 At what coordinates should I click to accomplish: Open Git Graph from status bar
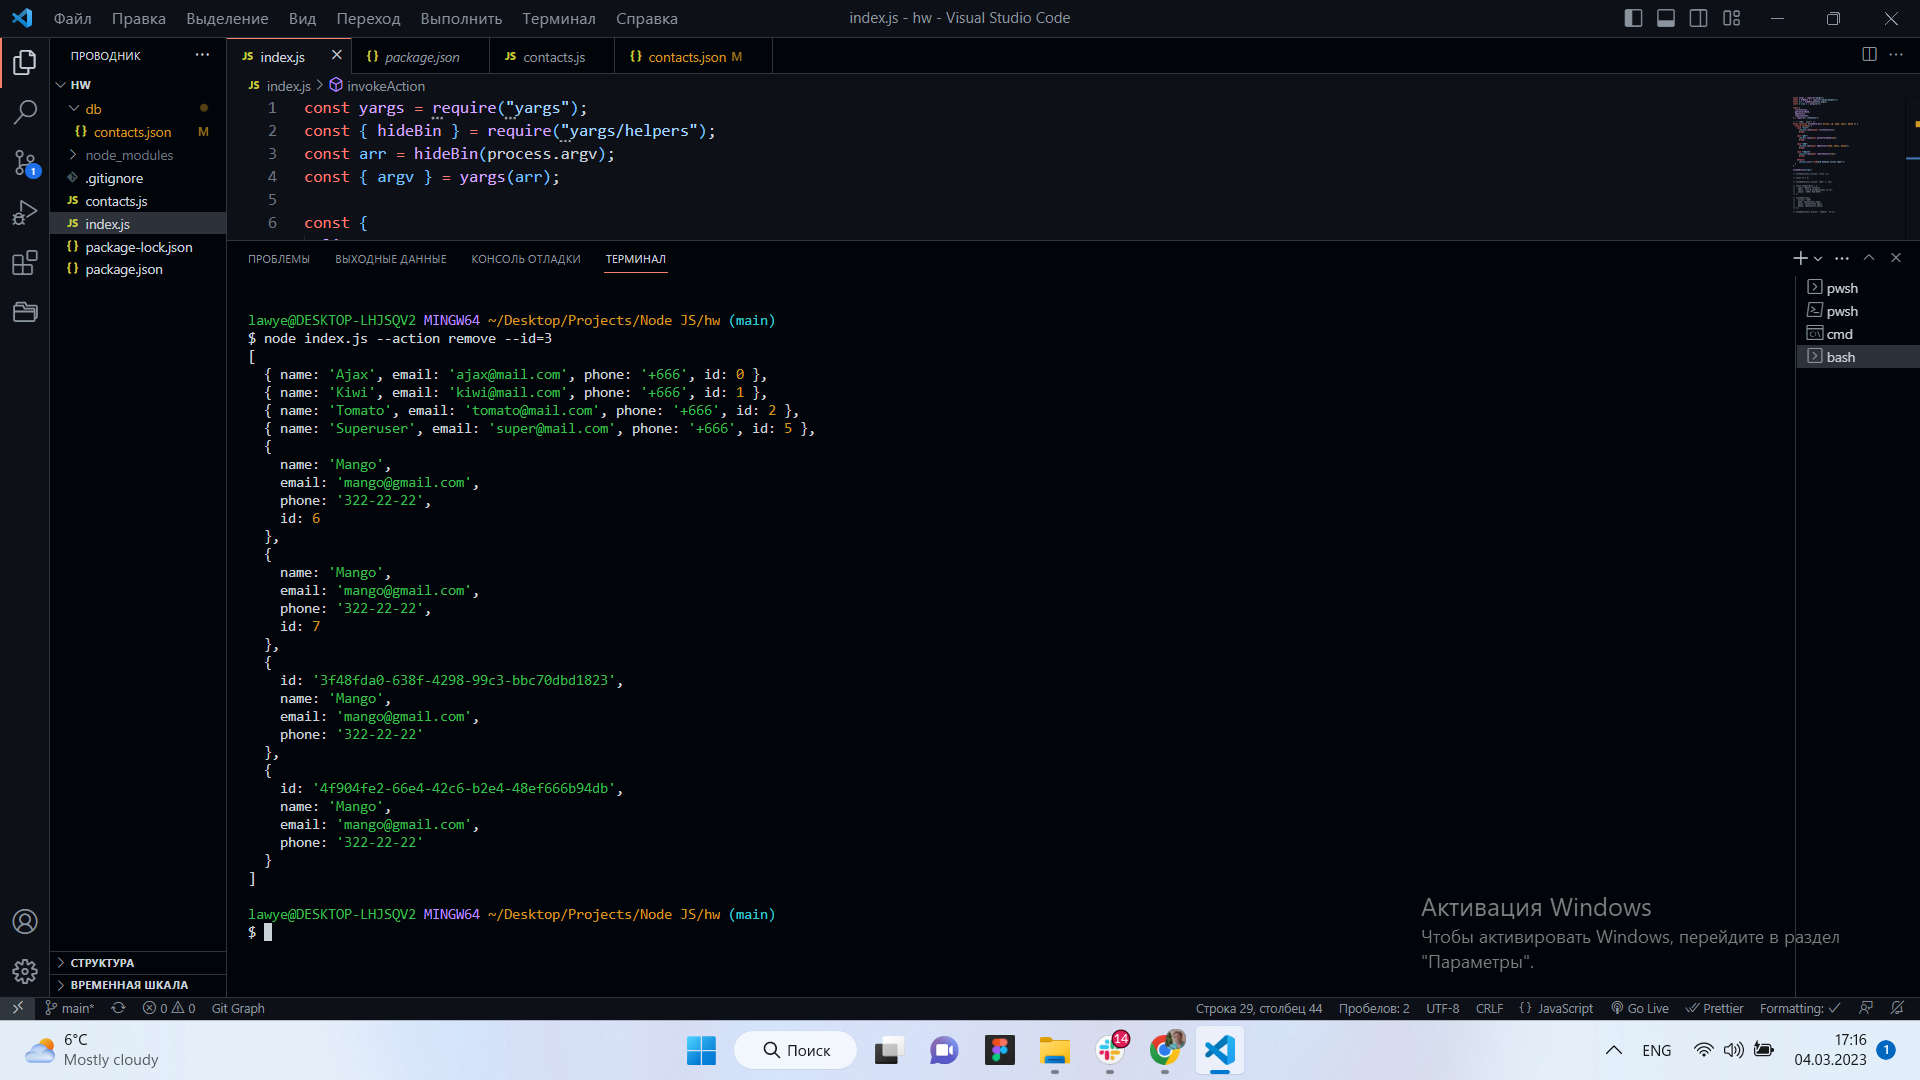point(237,1008)
